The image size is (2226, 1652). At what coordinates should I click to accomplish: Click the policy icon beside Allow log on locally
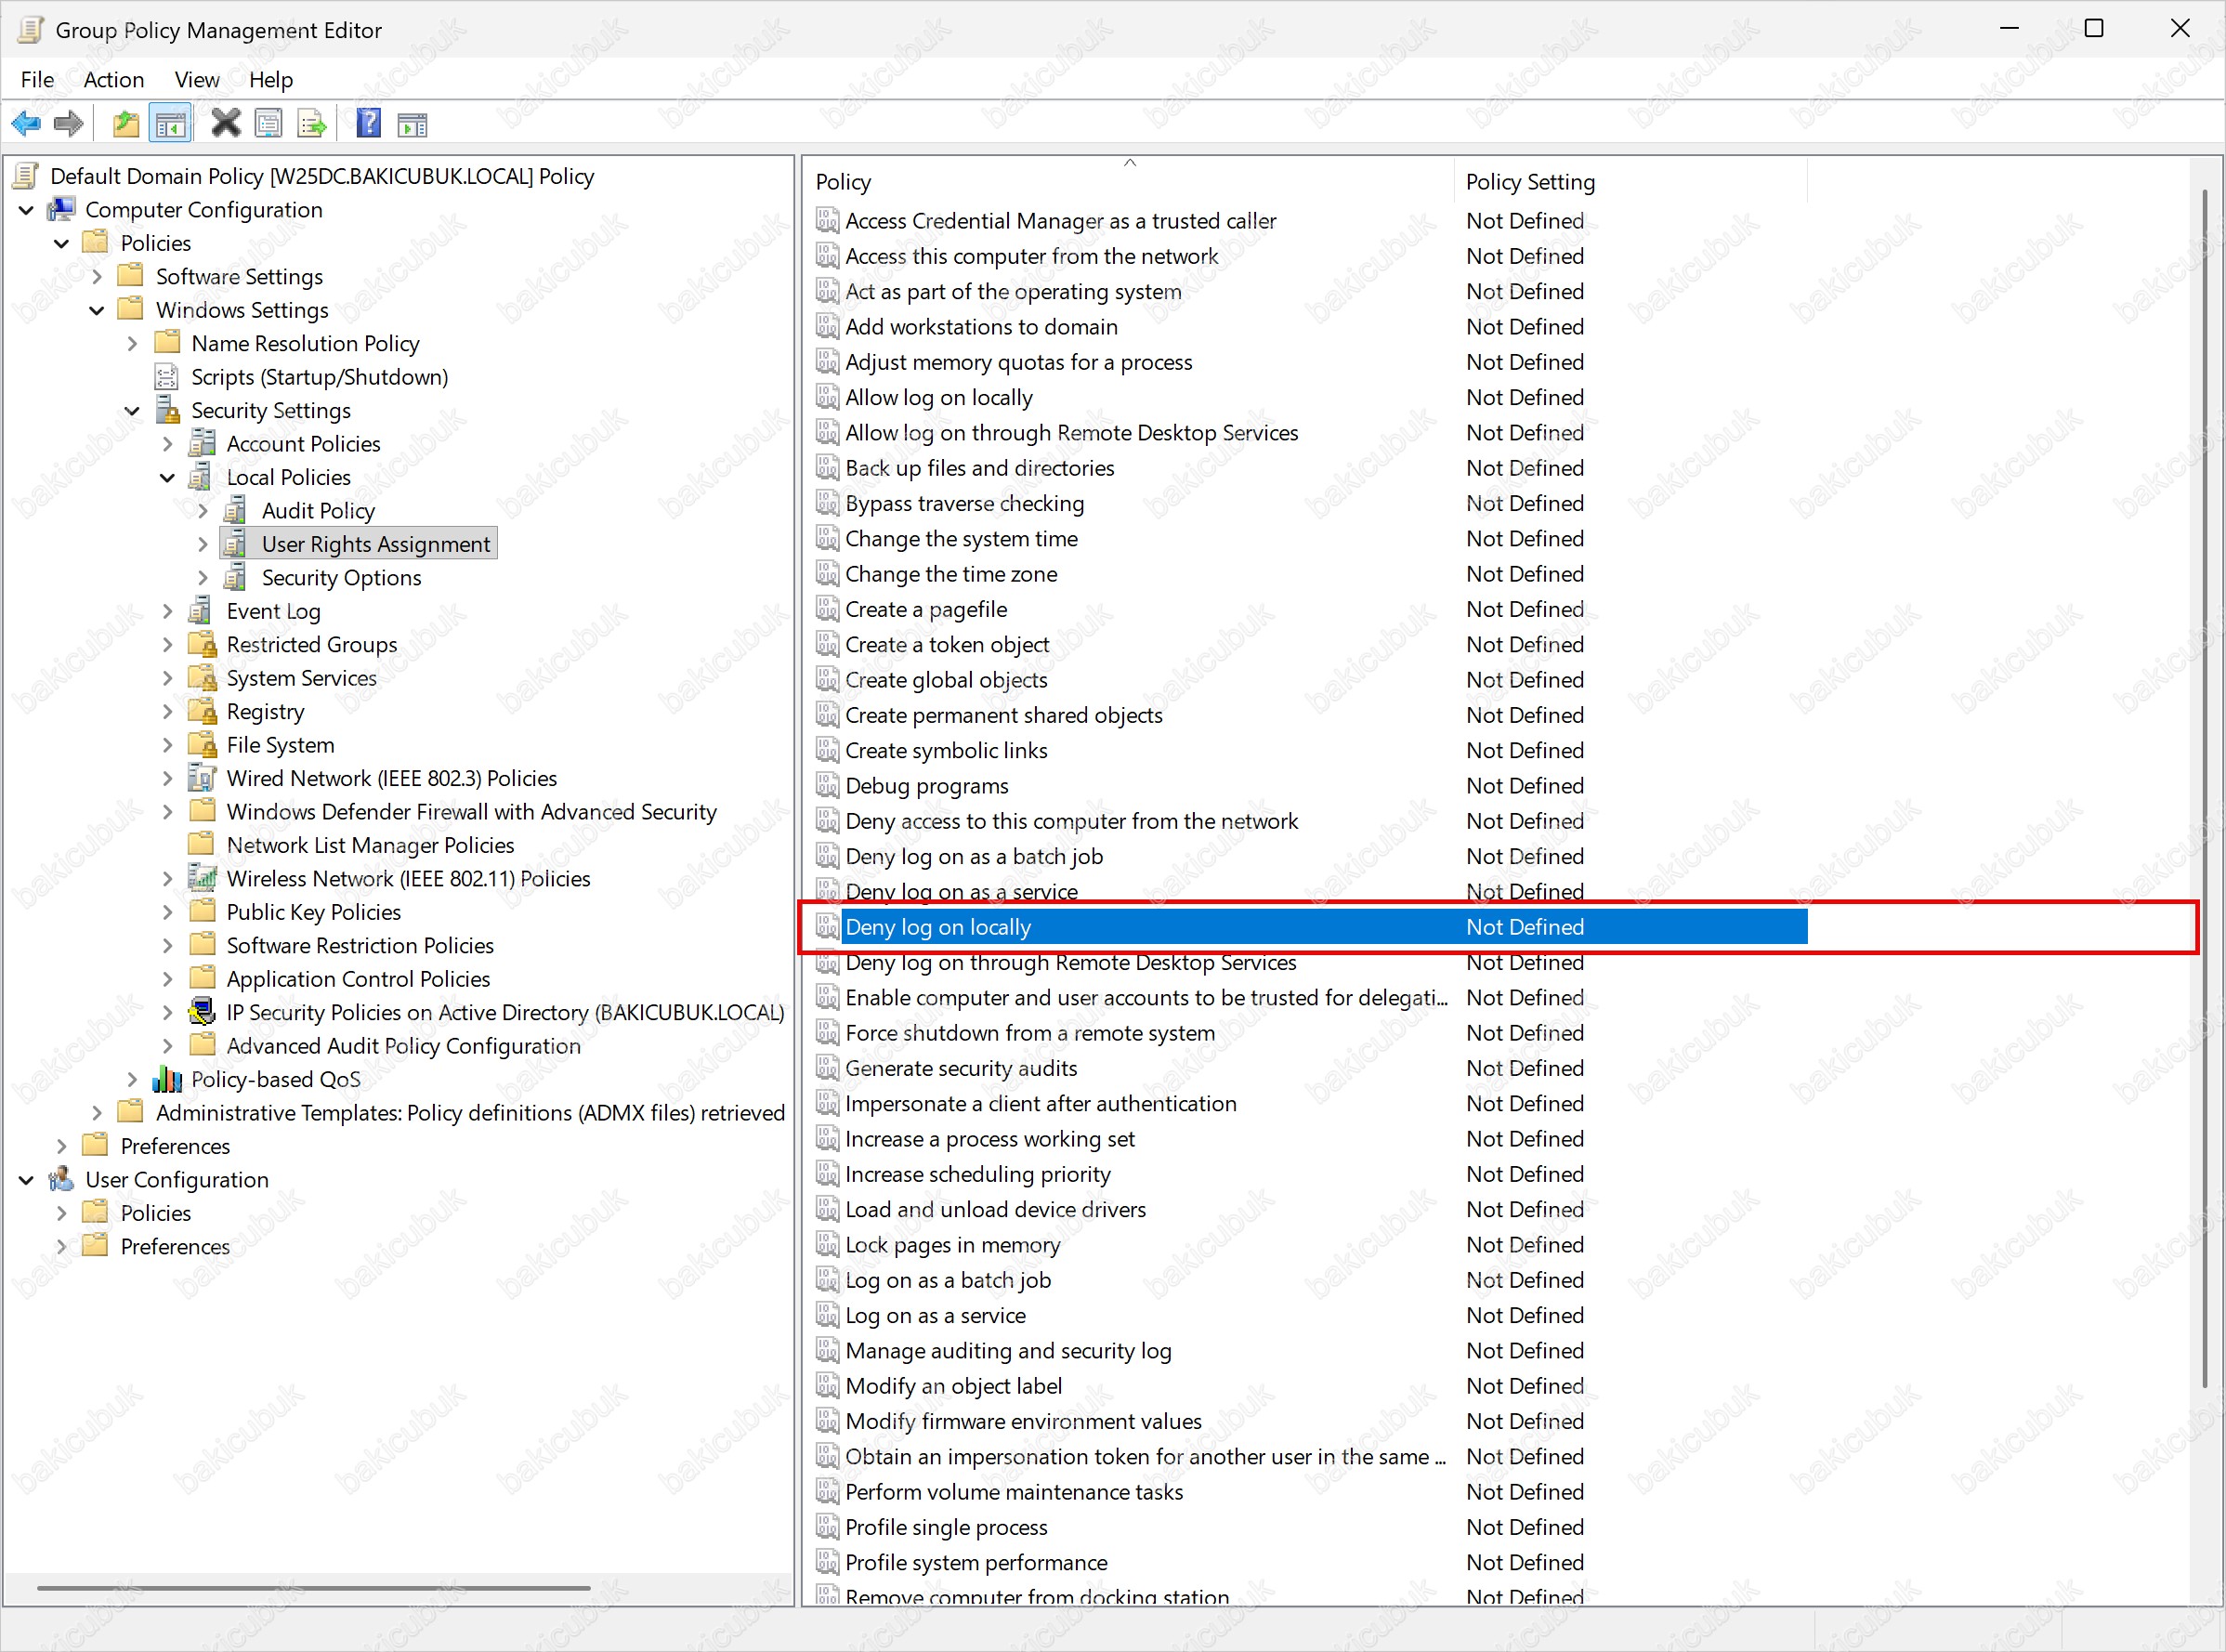(826, 397)
